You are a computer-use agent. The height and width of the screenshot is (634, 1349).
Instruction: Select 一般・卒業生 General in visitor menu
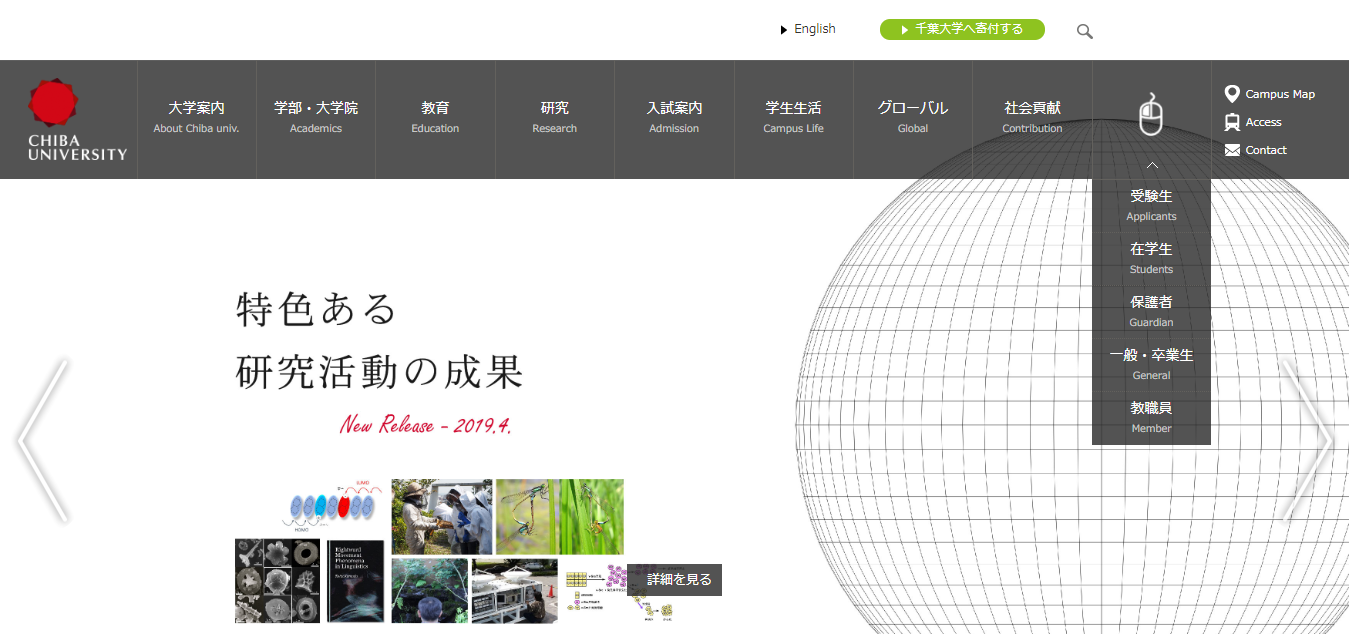pos(1151,364)
